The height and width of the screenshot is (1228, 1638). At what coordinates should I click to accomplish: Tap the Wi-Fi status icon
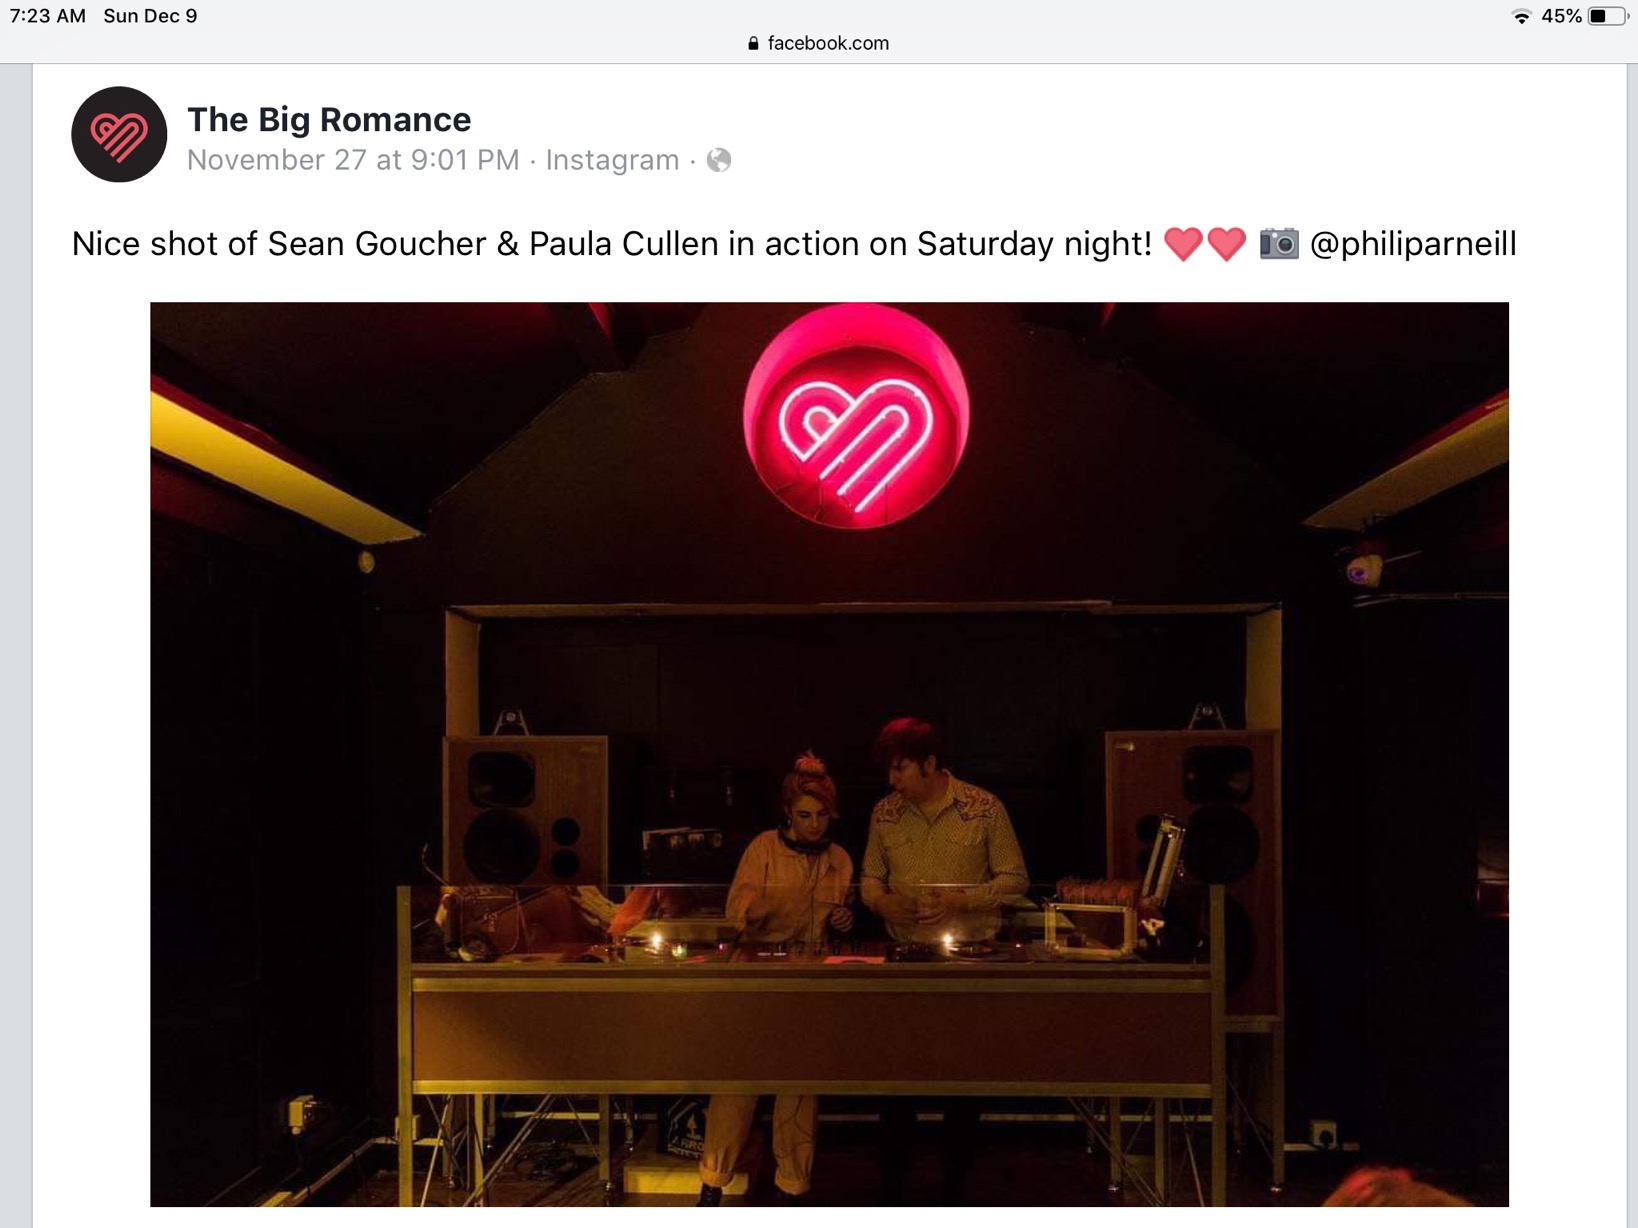tap(1521, 16)
